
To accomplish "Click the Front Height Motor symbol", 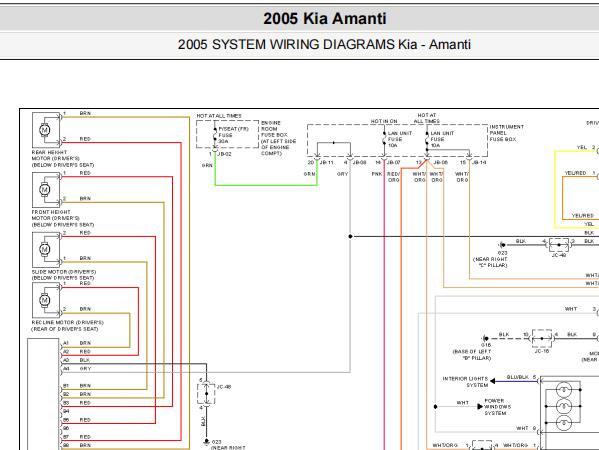I will coord(46,189).
